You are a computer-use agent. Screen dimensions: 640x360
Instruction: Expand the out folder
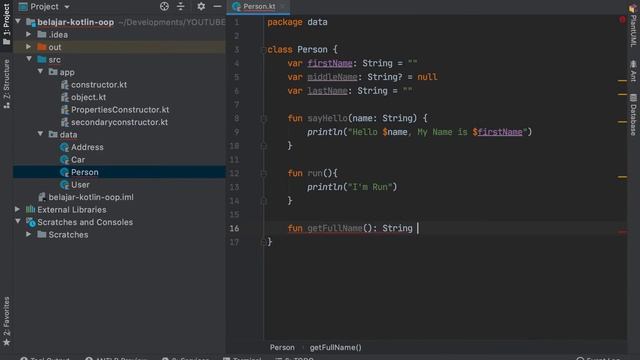click(x=29, y=47)
